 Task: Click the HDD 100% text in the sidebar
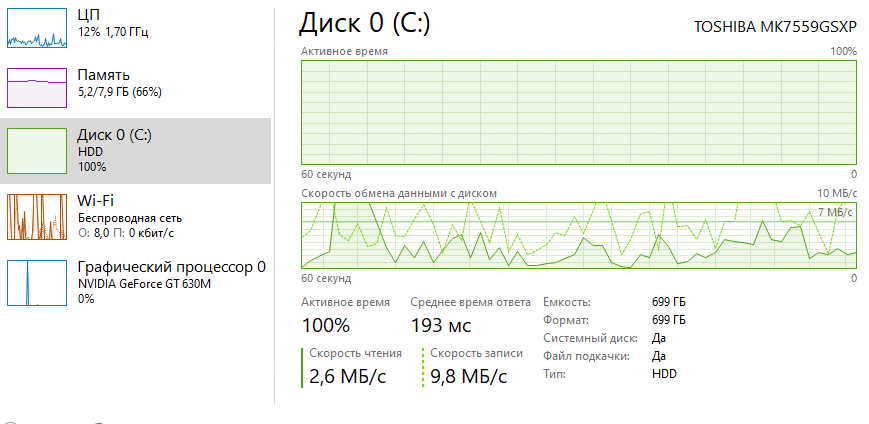92,159
